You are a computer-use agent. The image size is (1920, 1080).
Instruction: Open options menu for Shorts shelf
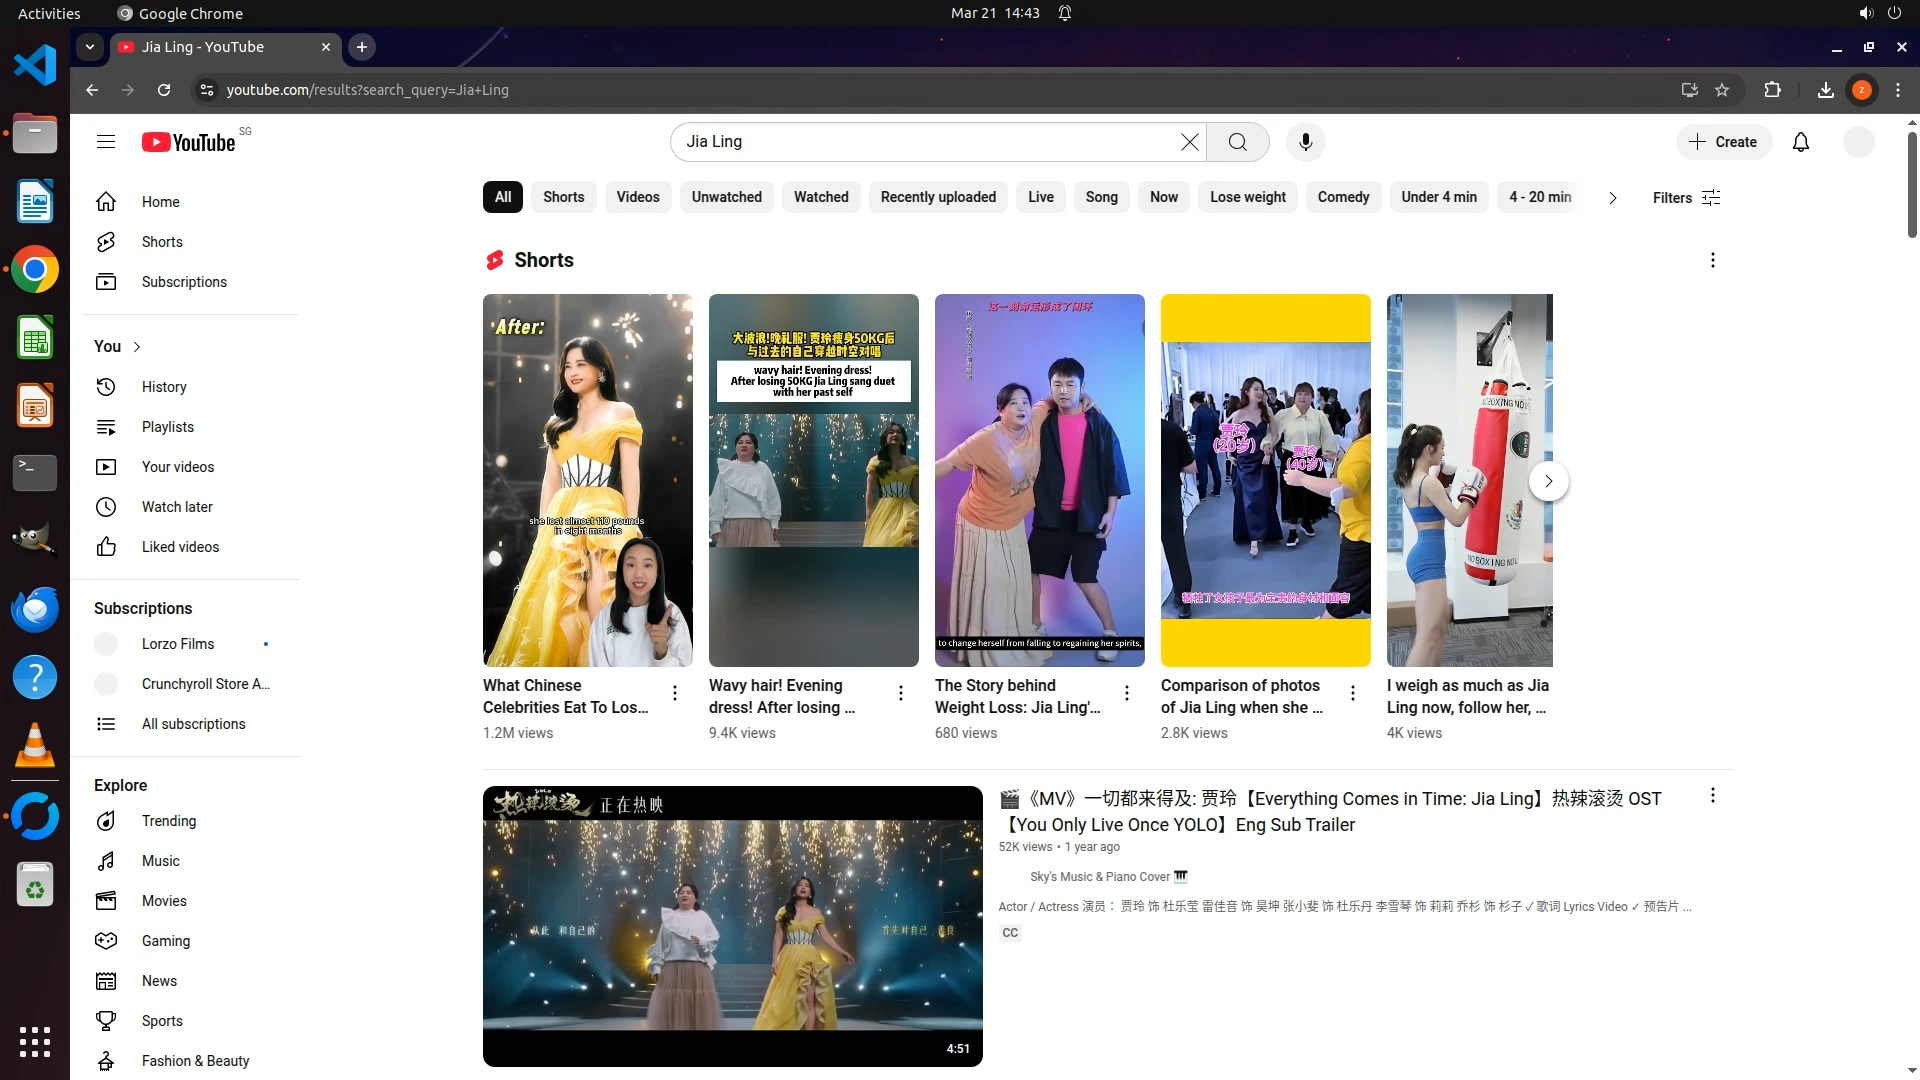(x=1712, y=260)
